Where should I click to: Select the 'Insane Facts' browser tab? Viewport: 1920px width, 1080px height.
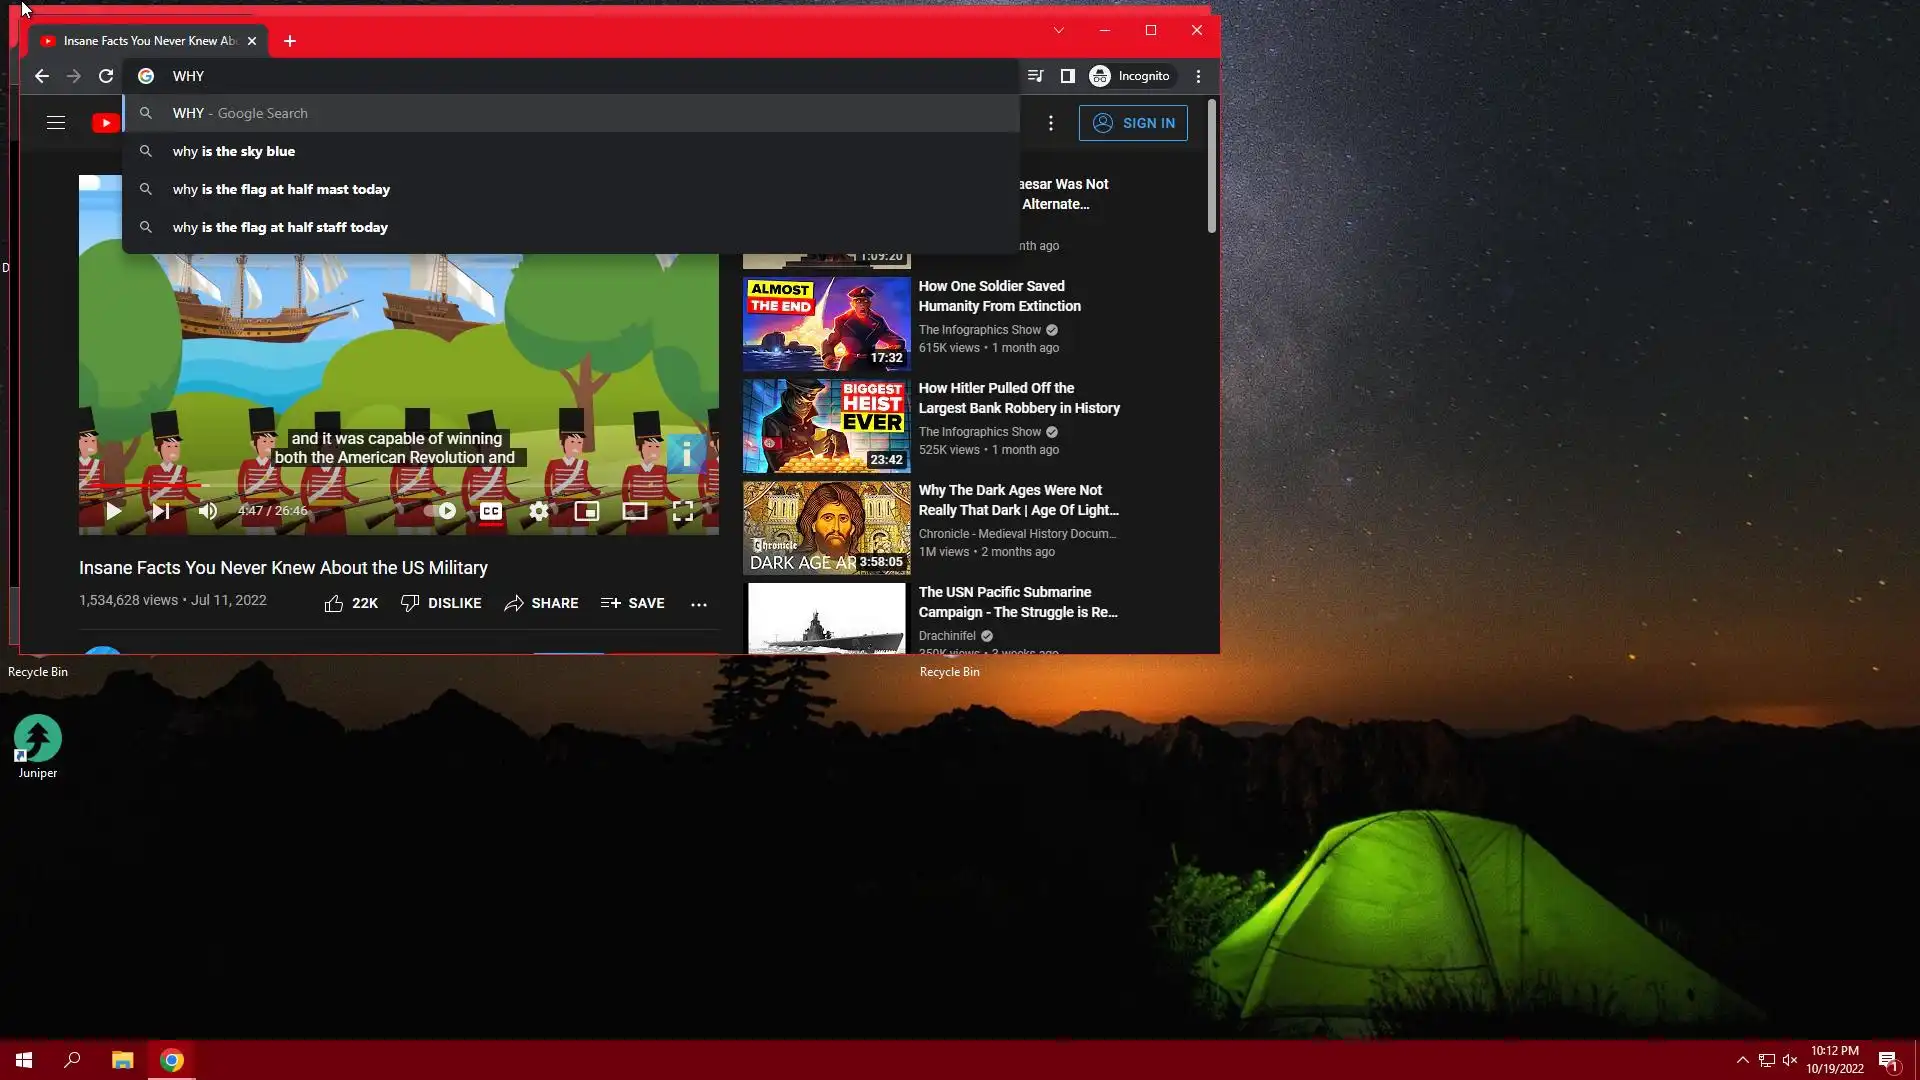148,41
